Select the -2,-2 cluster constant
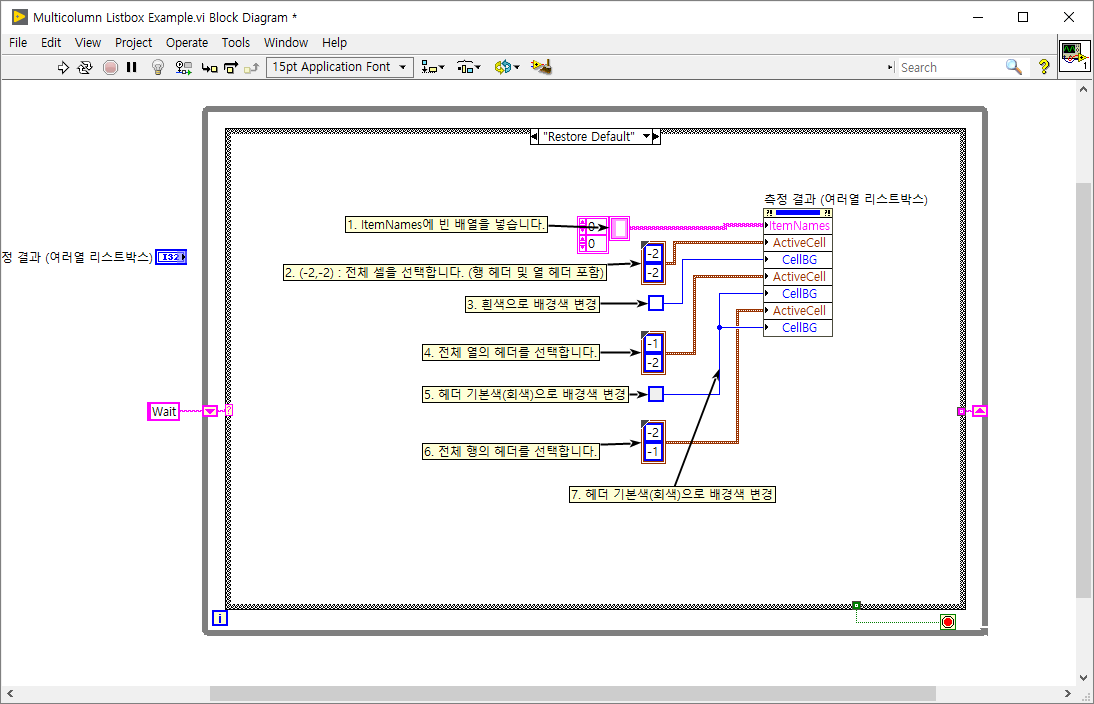The width and height of the screenshot is (1094, 704). point(653,263)
